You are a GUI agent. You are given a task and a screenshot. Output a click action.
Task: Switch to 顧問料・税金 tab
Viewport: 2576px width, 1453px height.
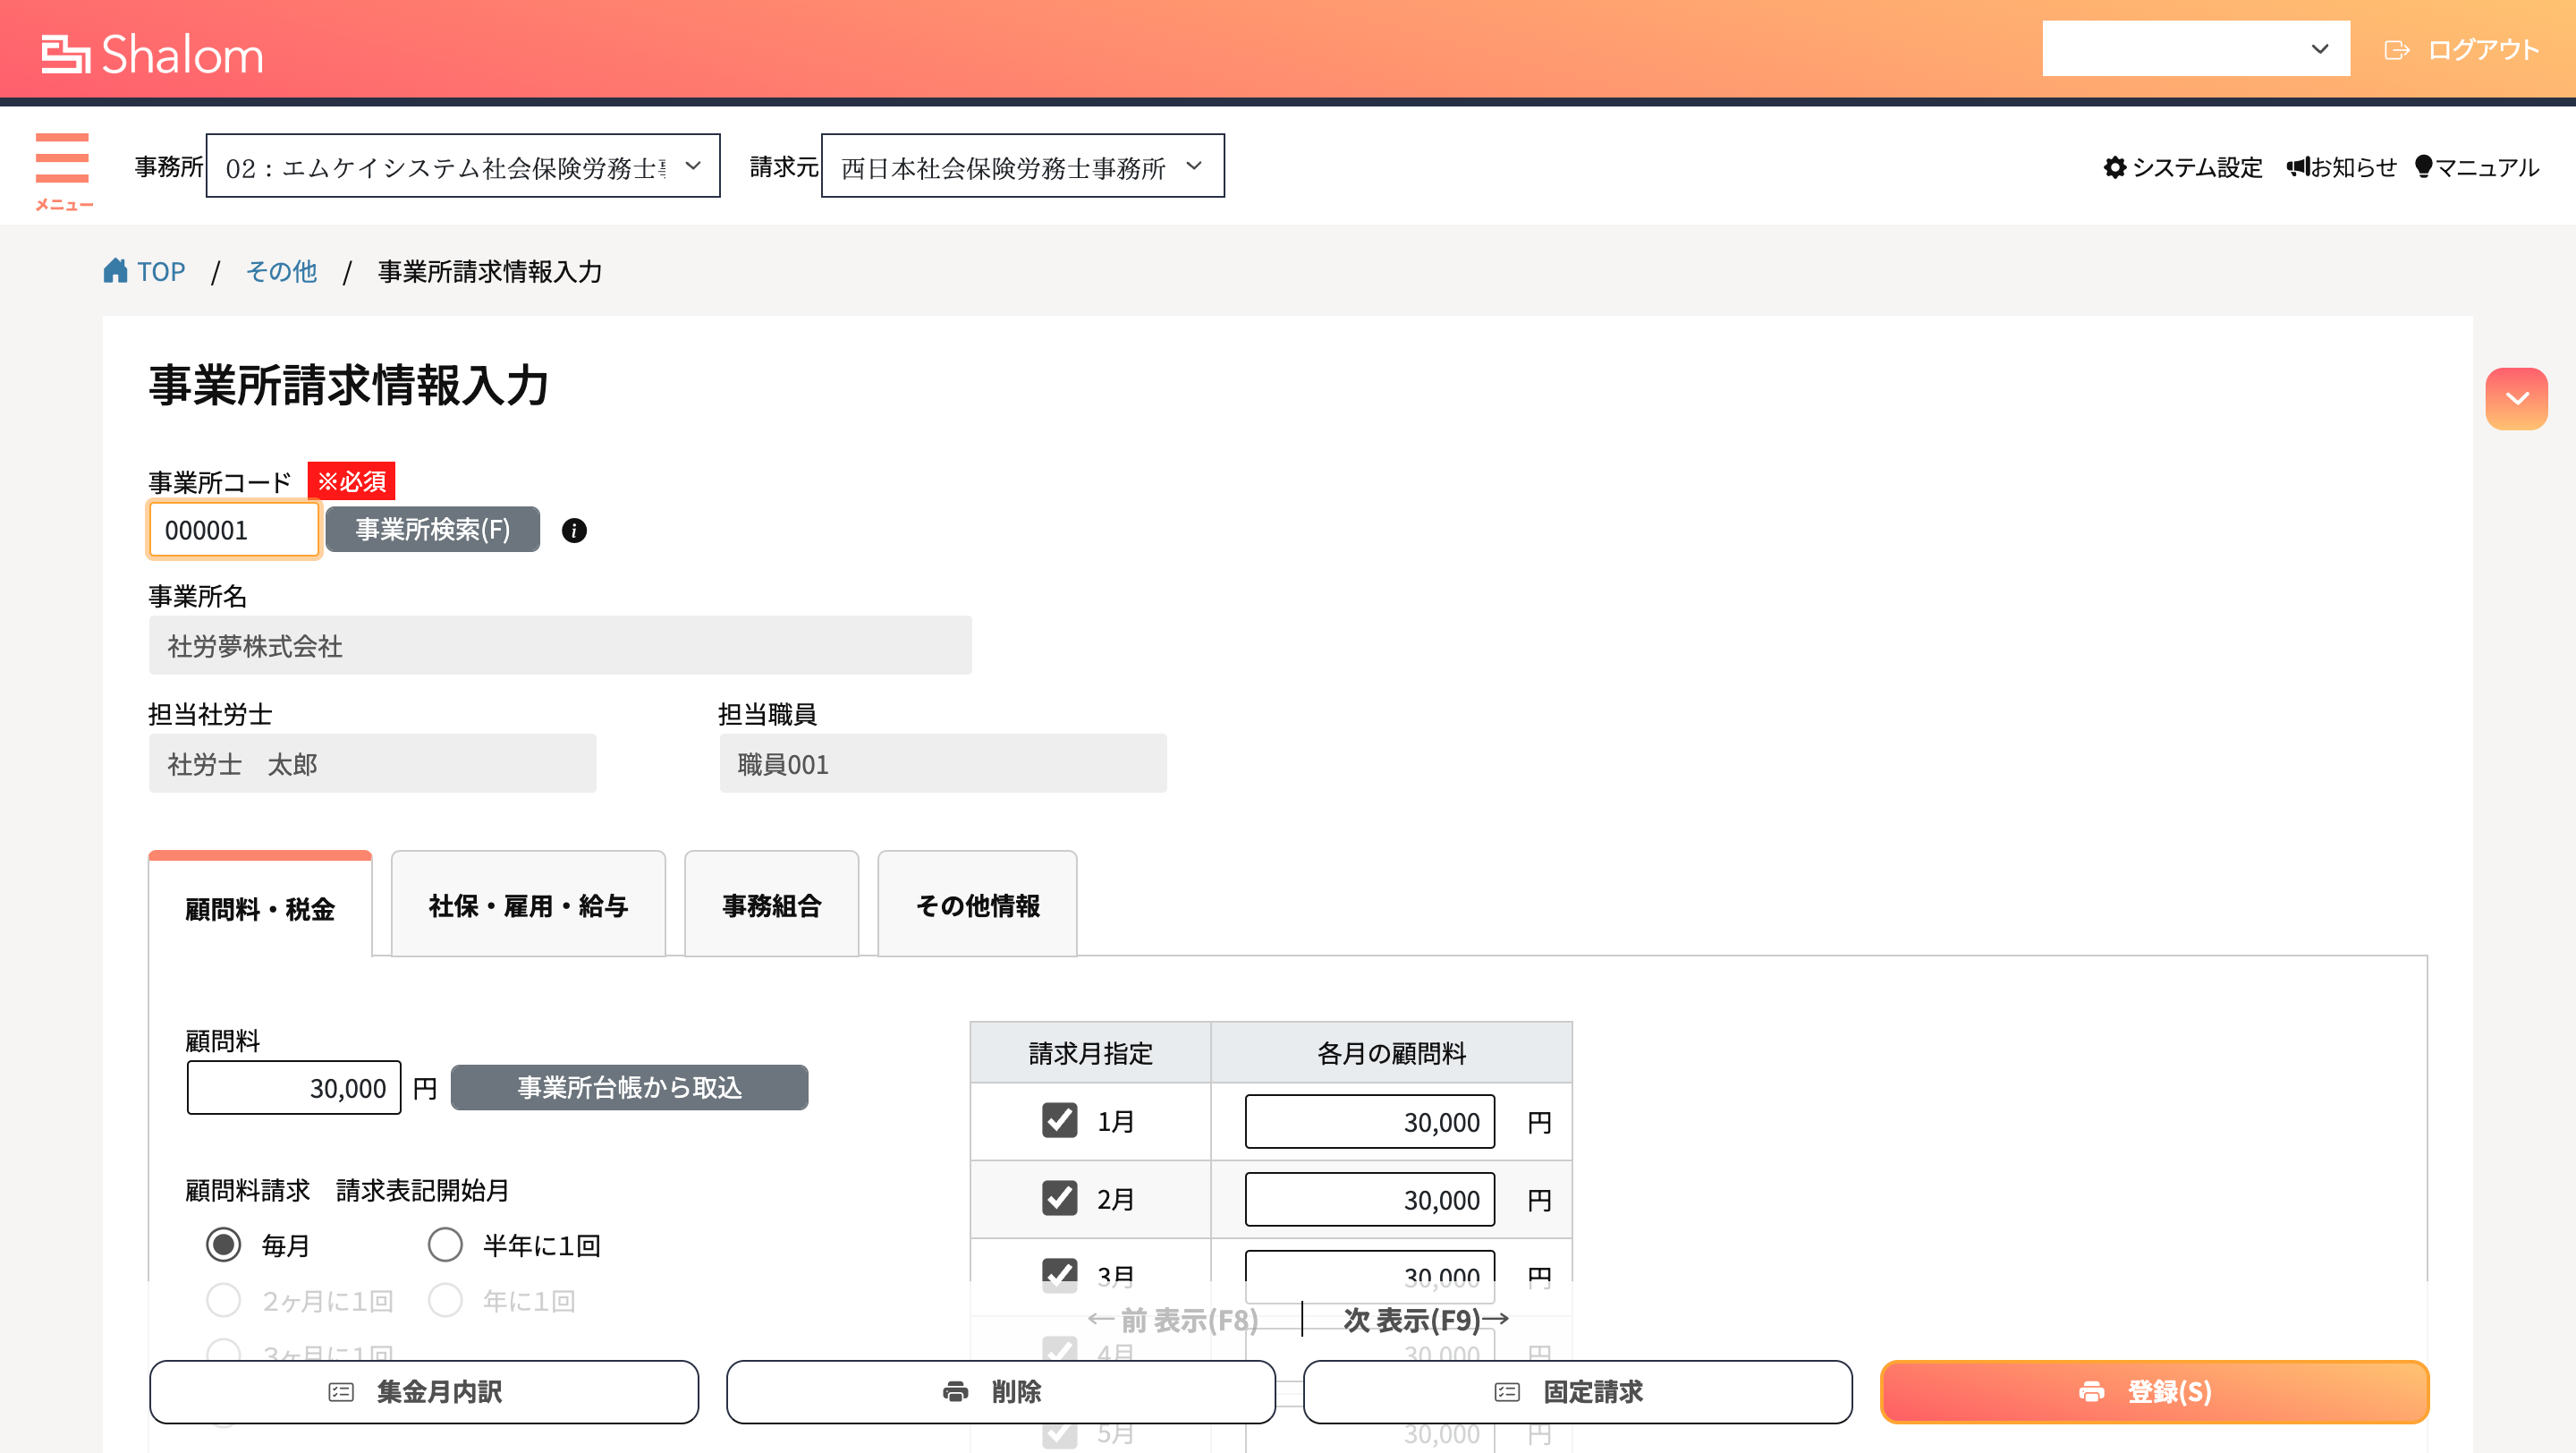260,907
